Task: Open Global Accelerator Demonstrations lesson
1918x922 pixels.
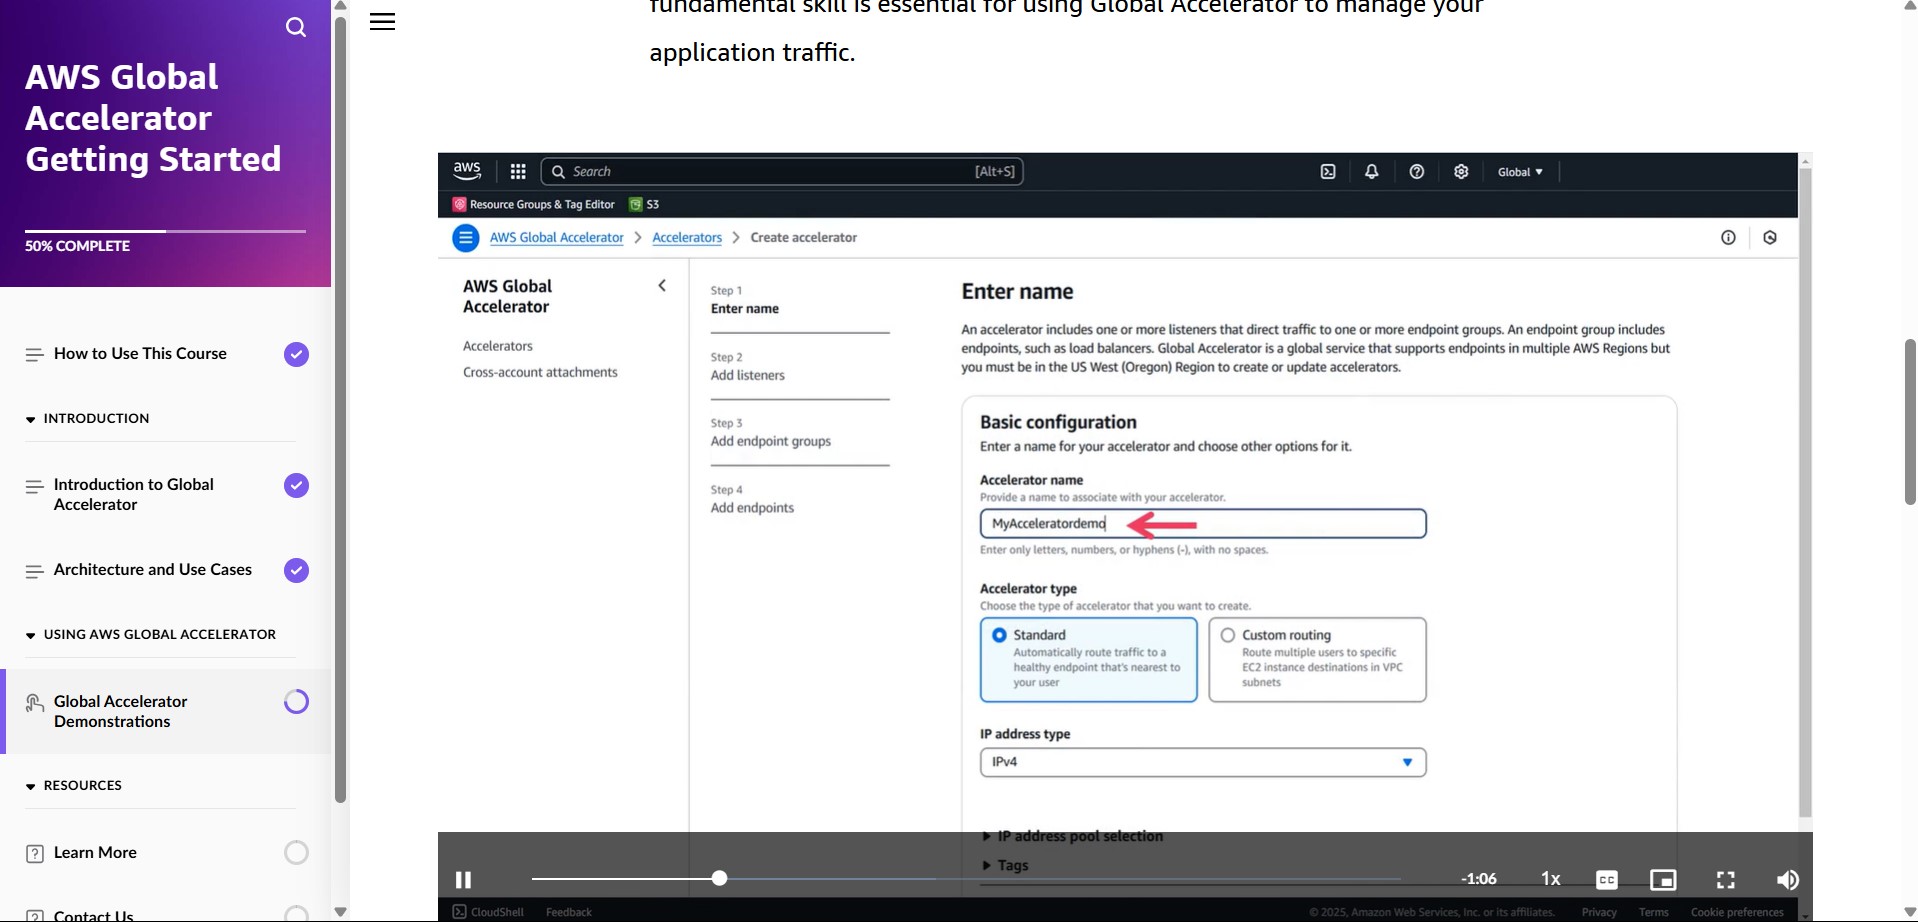Action: click(121, 712)
